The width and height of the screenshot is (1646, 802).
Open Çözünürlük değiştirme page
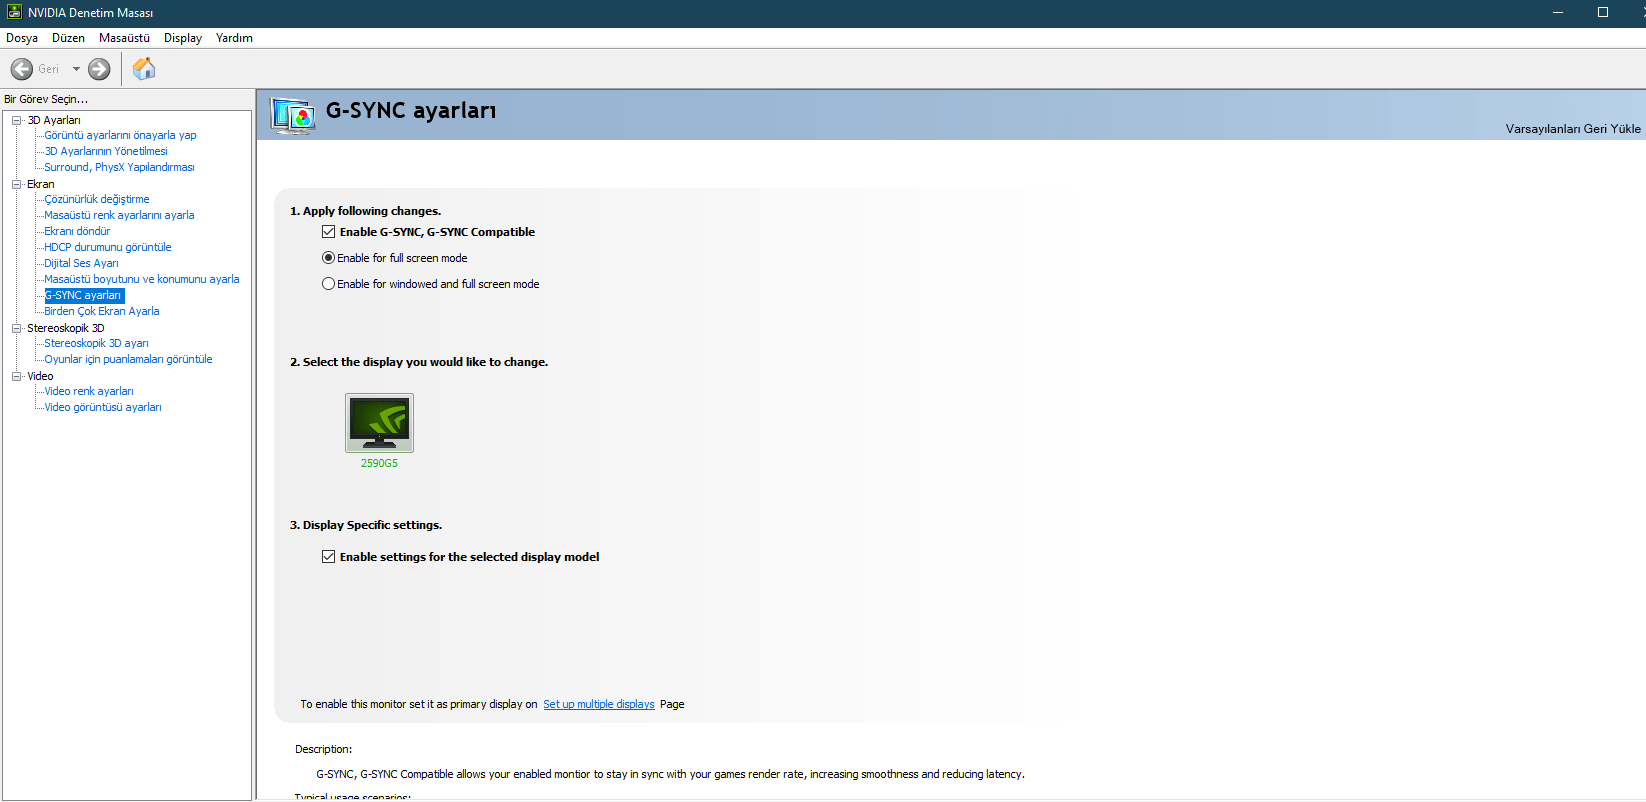[97, 199]
